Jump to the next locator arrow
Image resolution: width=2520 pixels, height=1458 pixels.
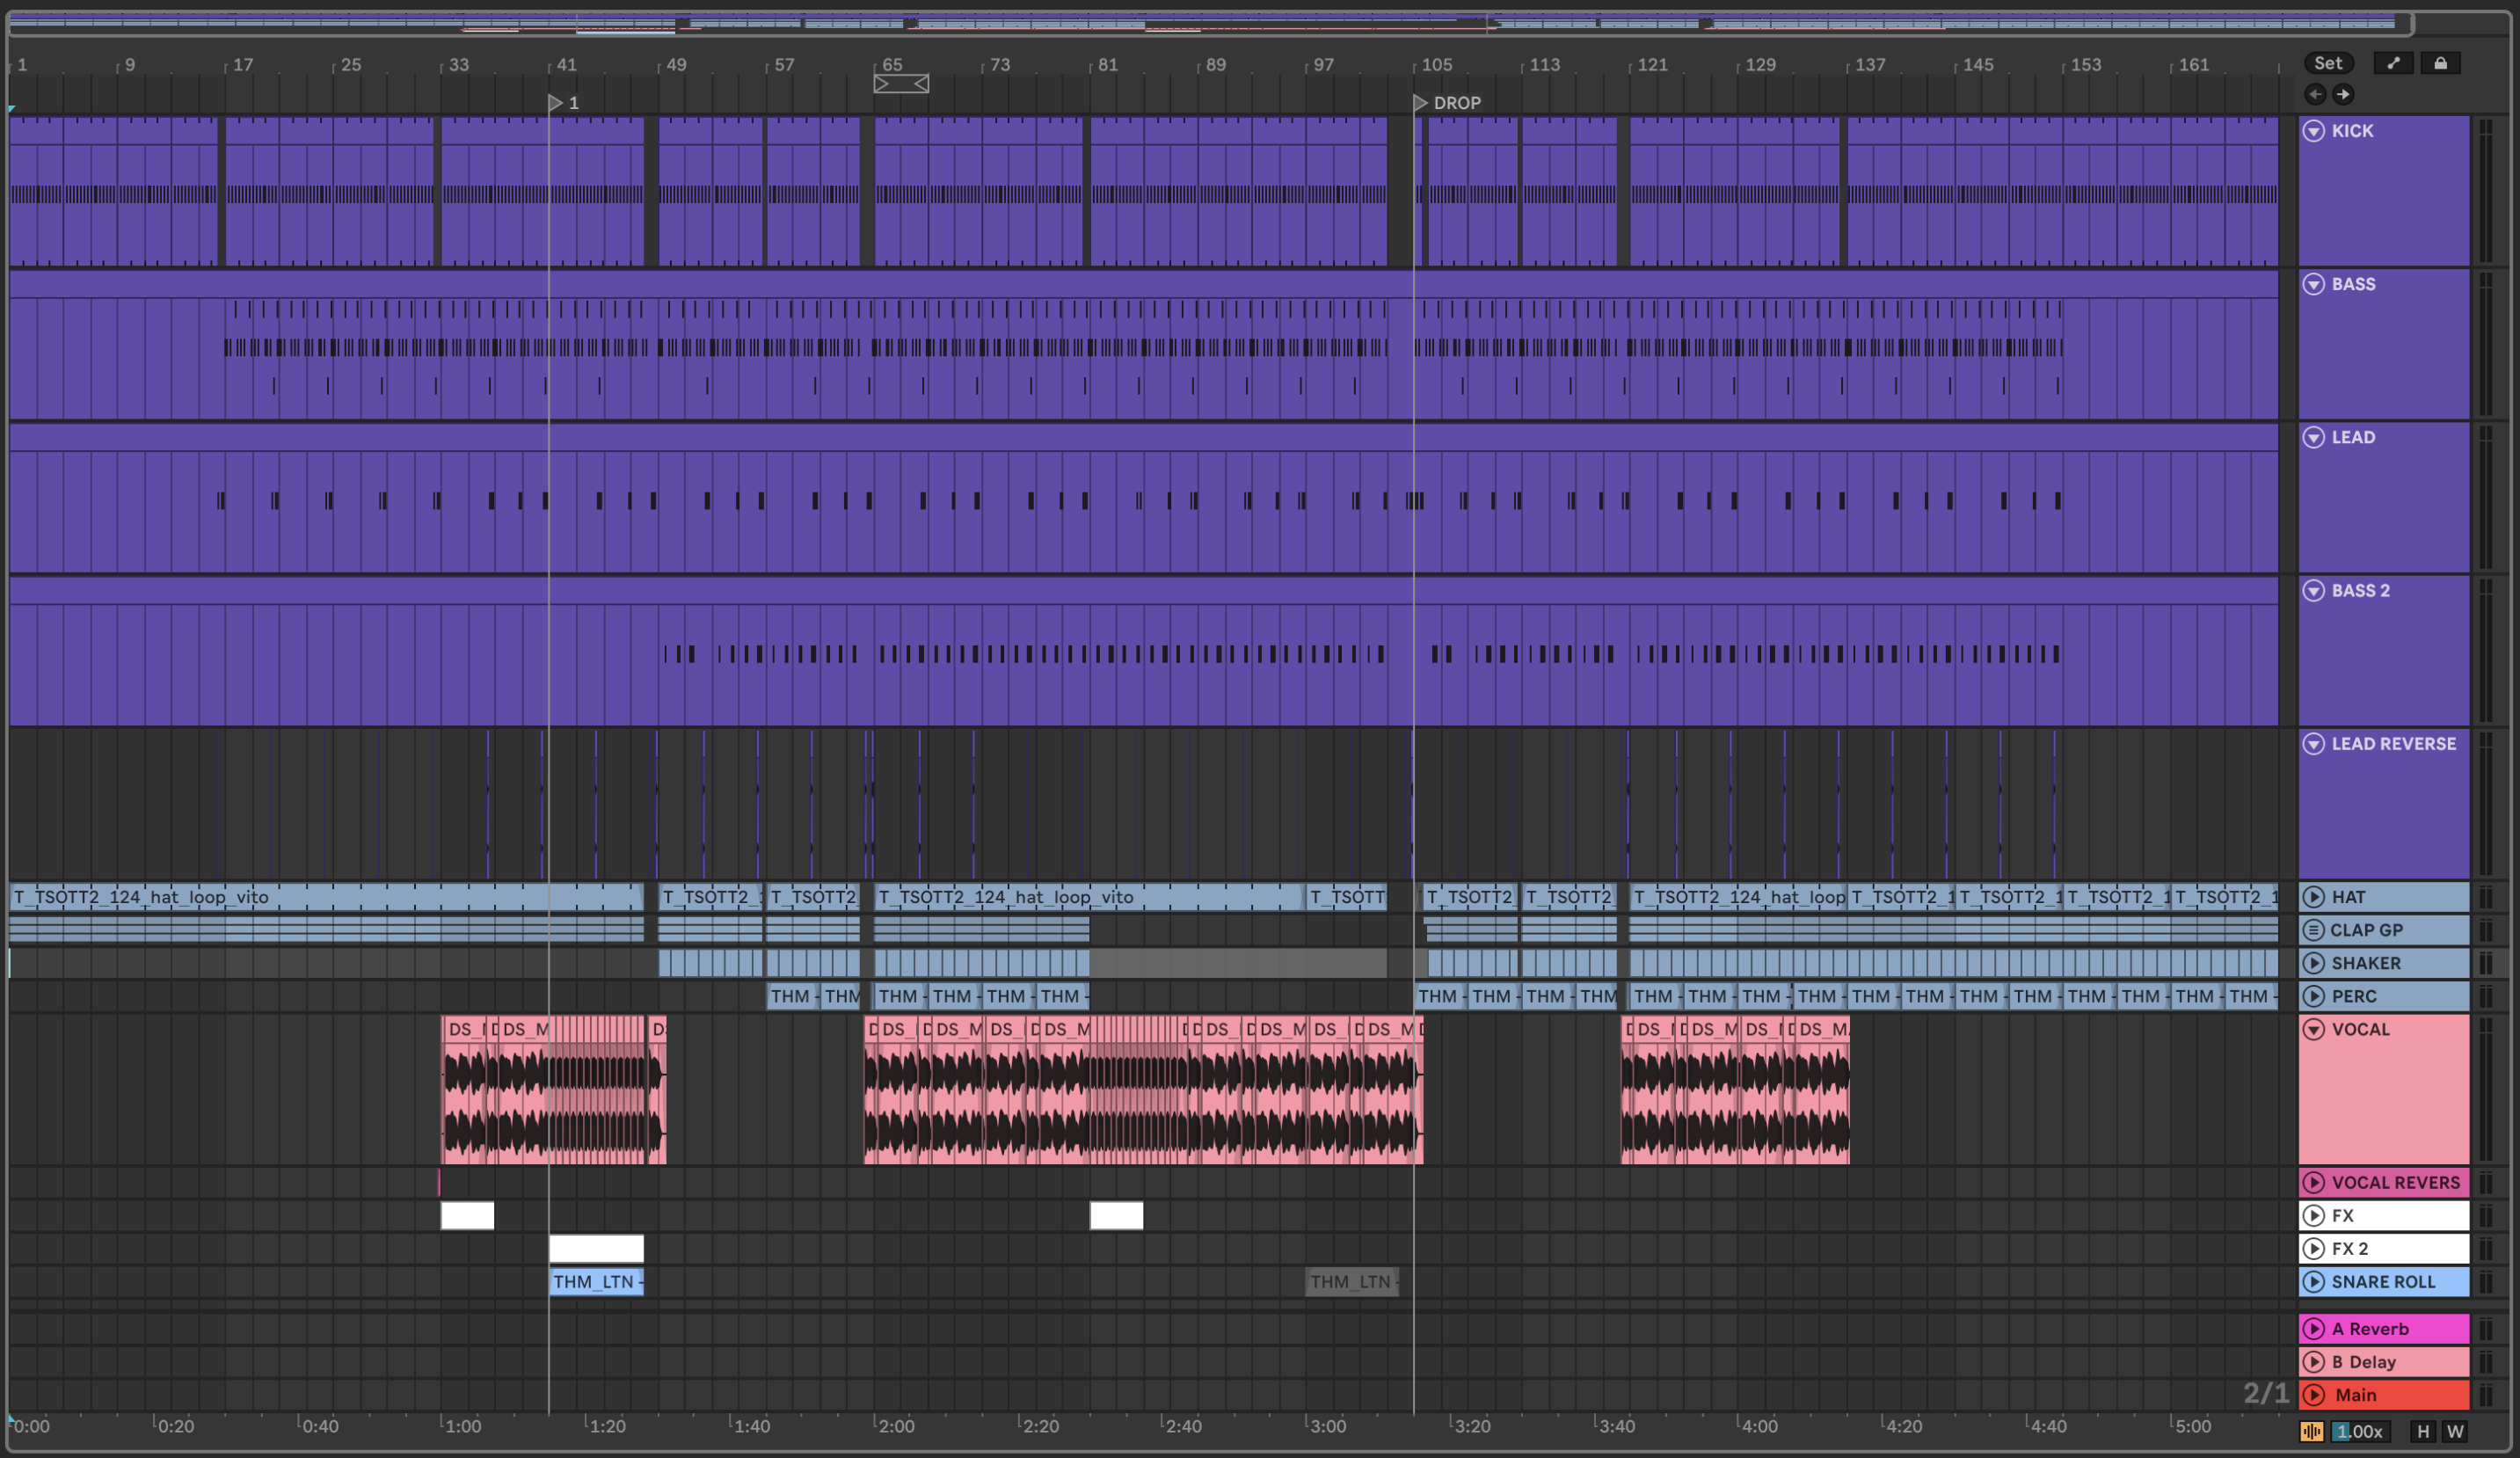click(x=2343, y=94)
